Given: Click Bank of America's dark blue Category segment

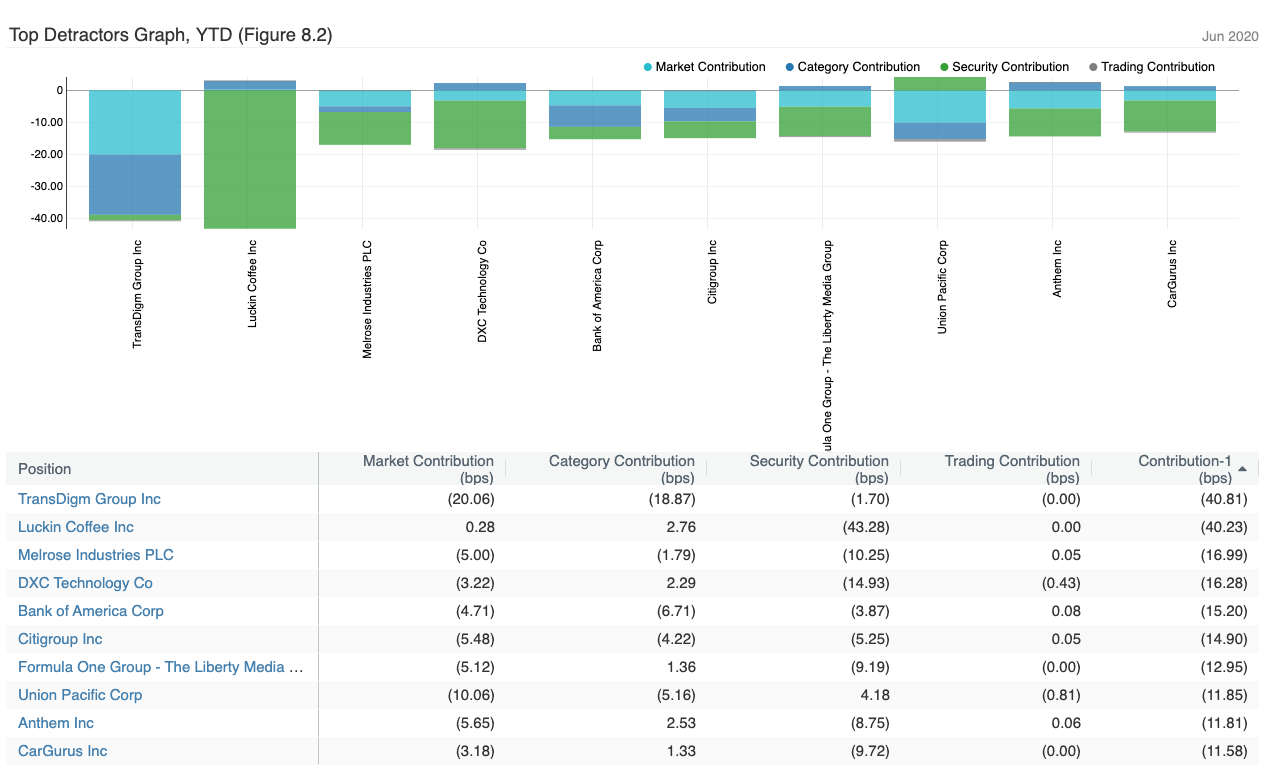Looking at the screenshot, I should [x=595, y=116].
